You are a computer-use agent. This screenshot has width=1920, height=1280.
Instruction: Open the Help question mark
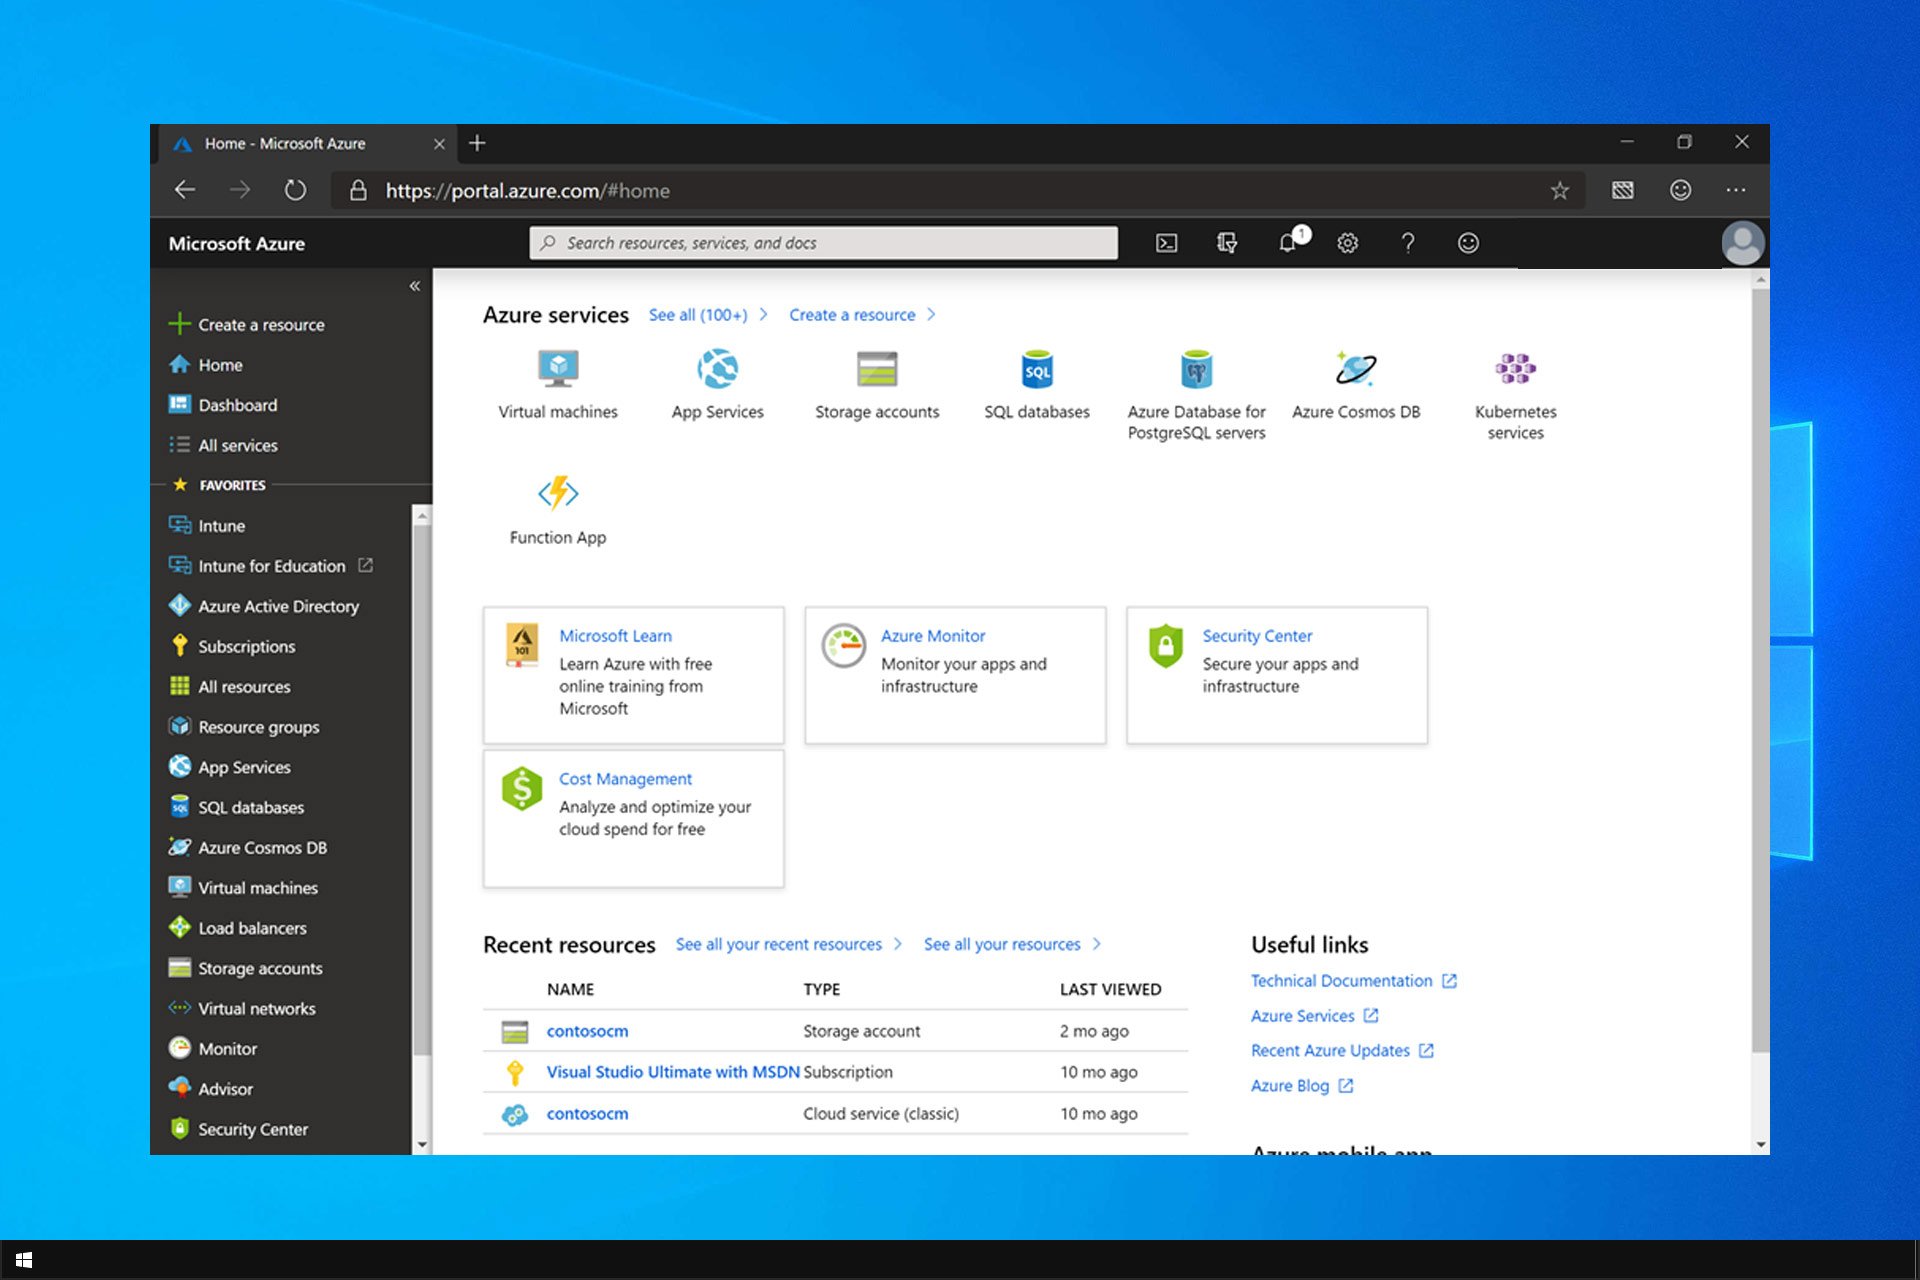click(x=1408, y=243)
